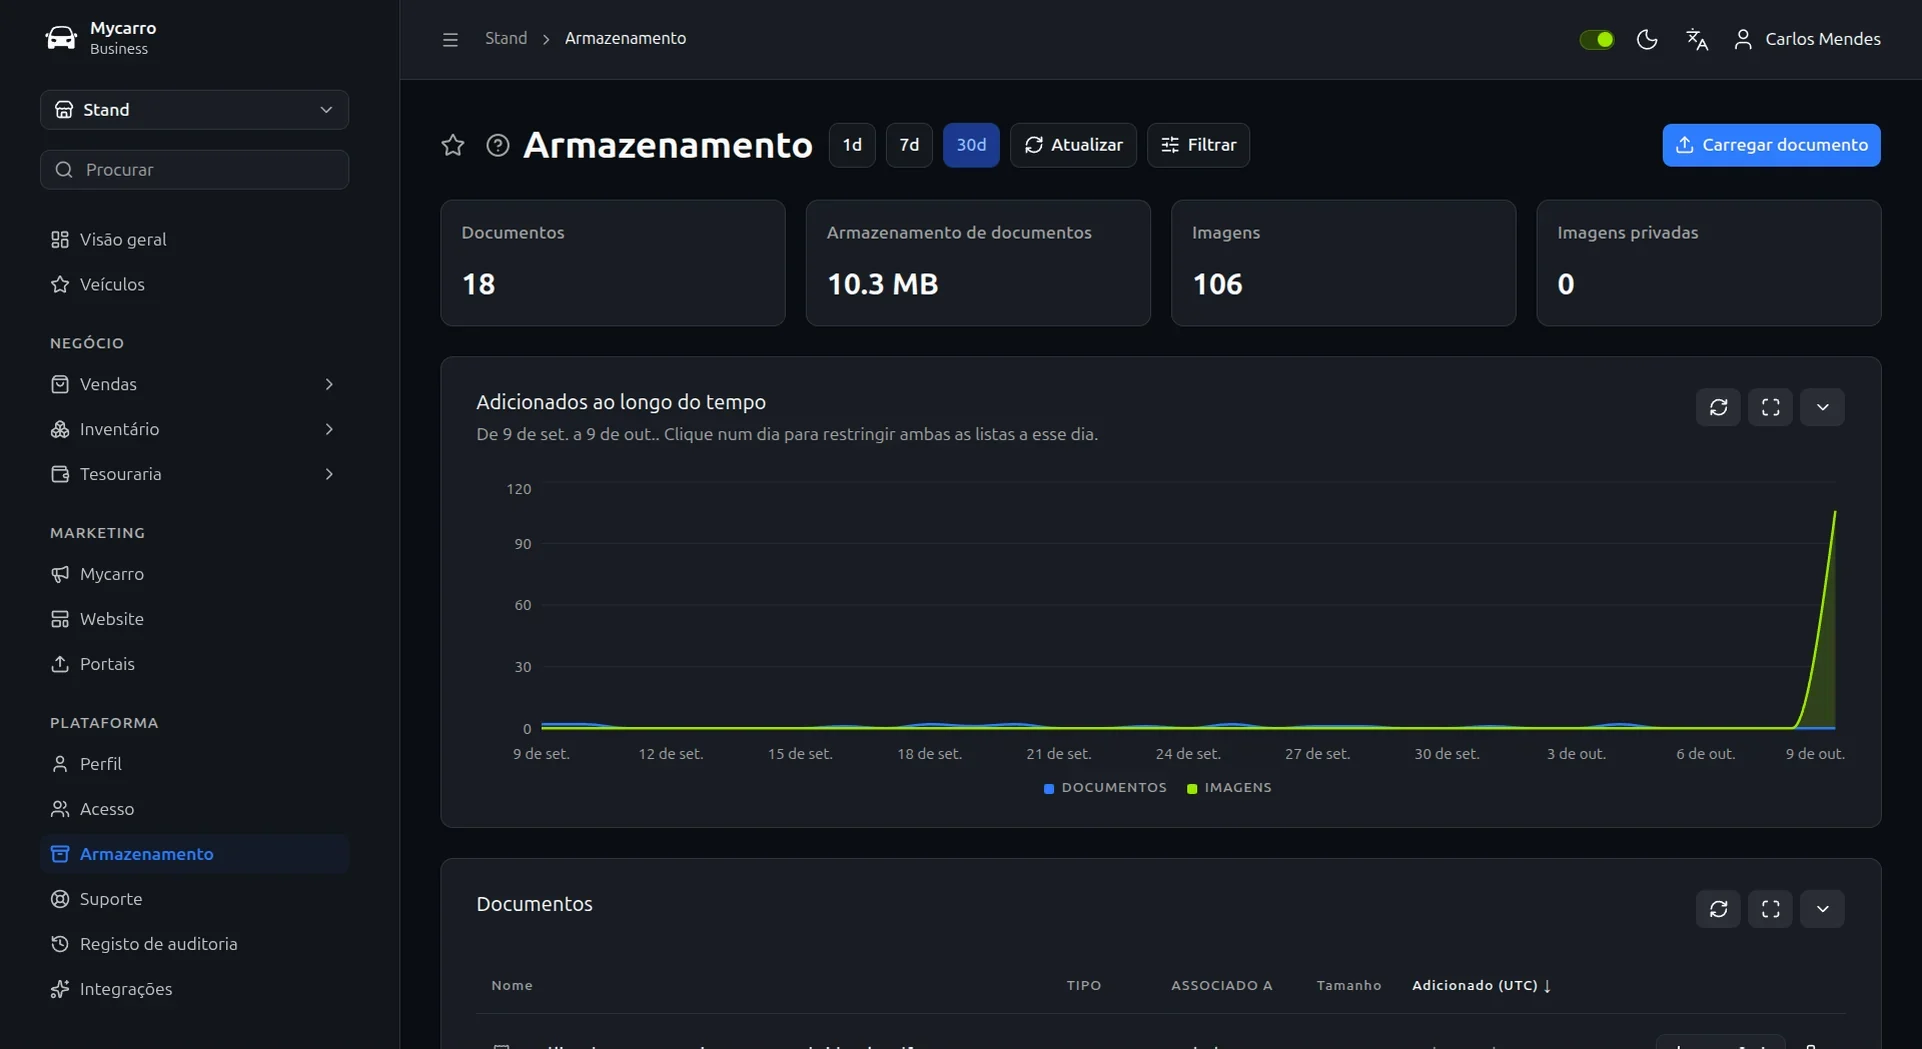Favorite this page with the star icon
The width and height of the screenshot is (1922, 1049).
point(453,145)
